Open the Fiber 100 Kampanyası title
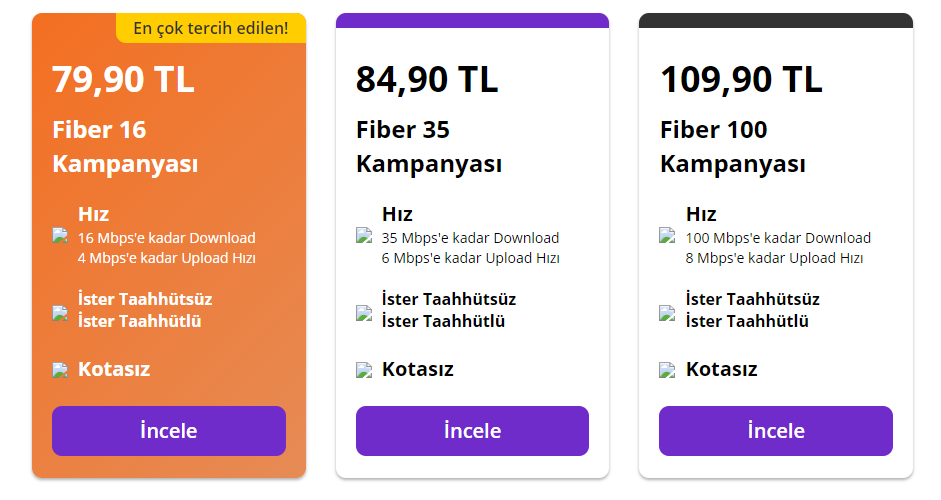 [732, 147]
